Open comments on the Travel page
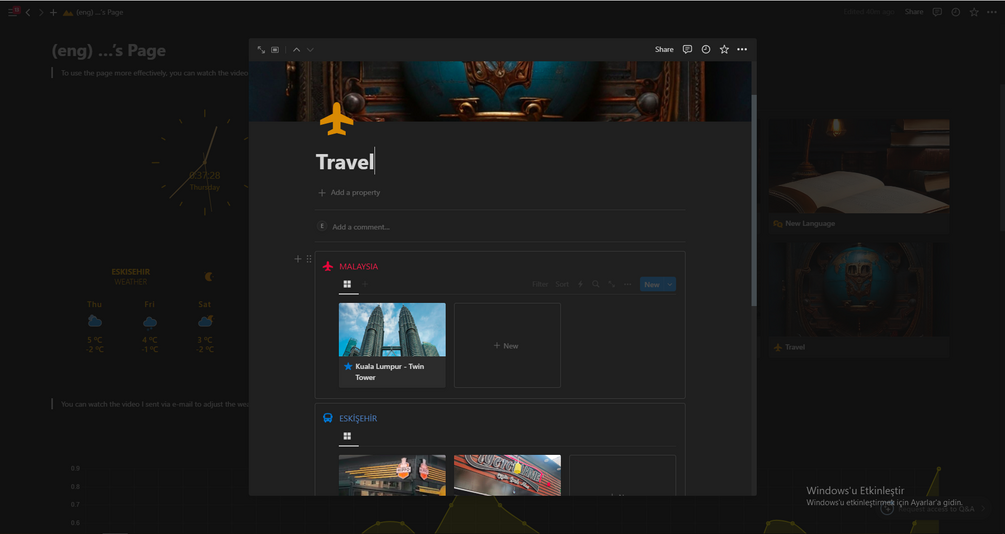1005x534 pixels. point(687,49)
